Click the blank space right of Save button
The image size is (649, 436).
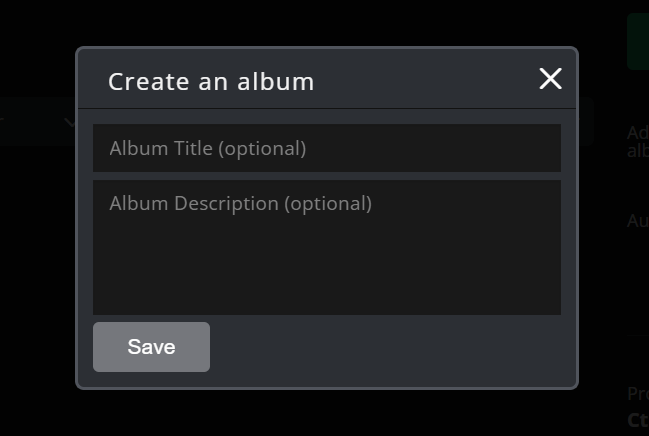tap(390, 347)
